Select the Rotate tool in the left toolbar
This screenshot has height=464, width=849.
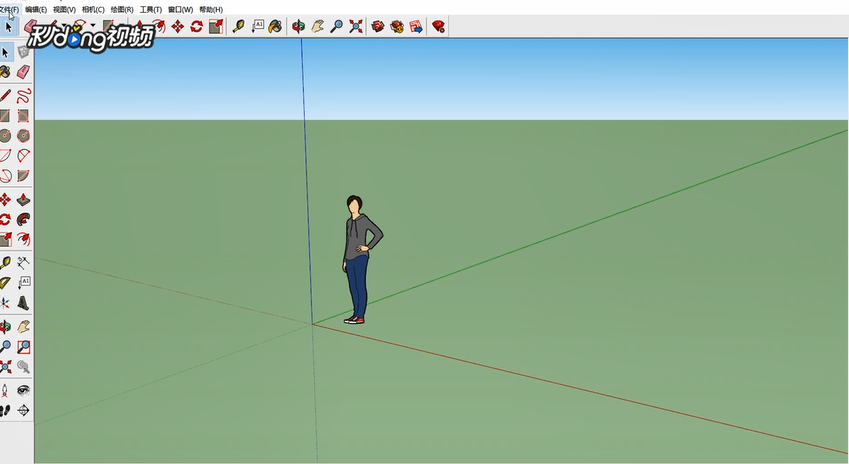coord(5,219)
